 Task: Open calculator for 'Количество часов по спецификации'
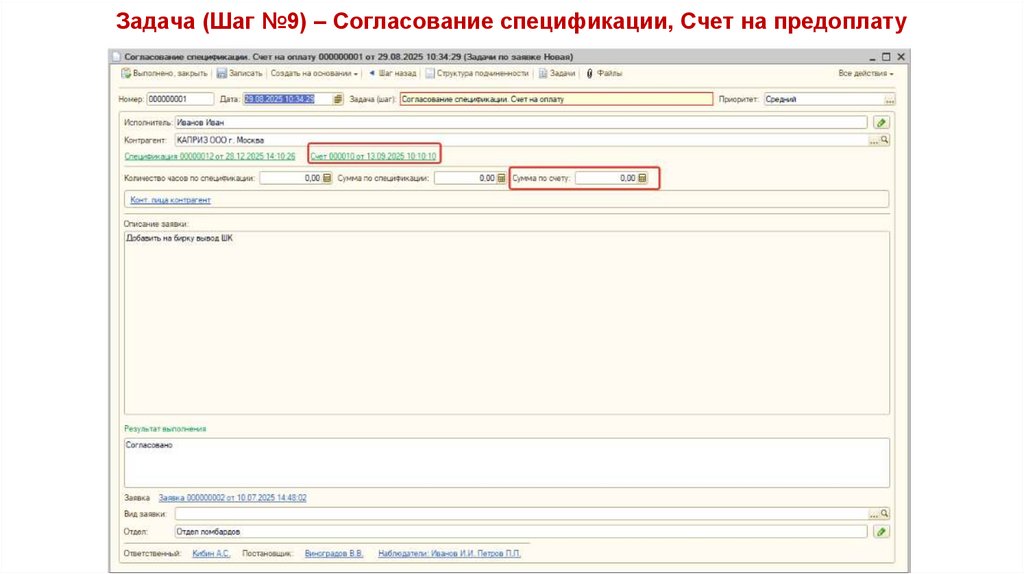326,178
